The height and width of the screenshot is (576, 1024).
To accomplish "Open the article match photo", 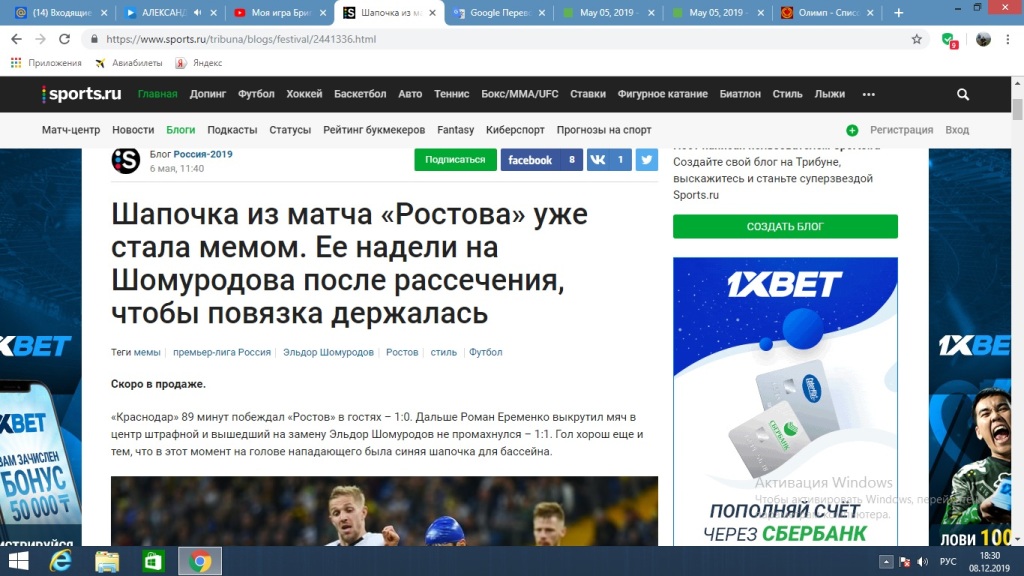I will [384, 511].
